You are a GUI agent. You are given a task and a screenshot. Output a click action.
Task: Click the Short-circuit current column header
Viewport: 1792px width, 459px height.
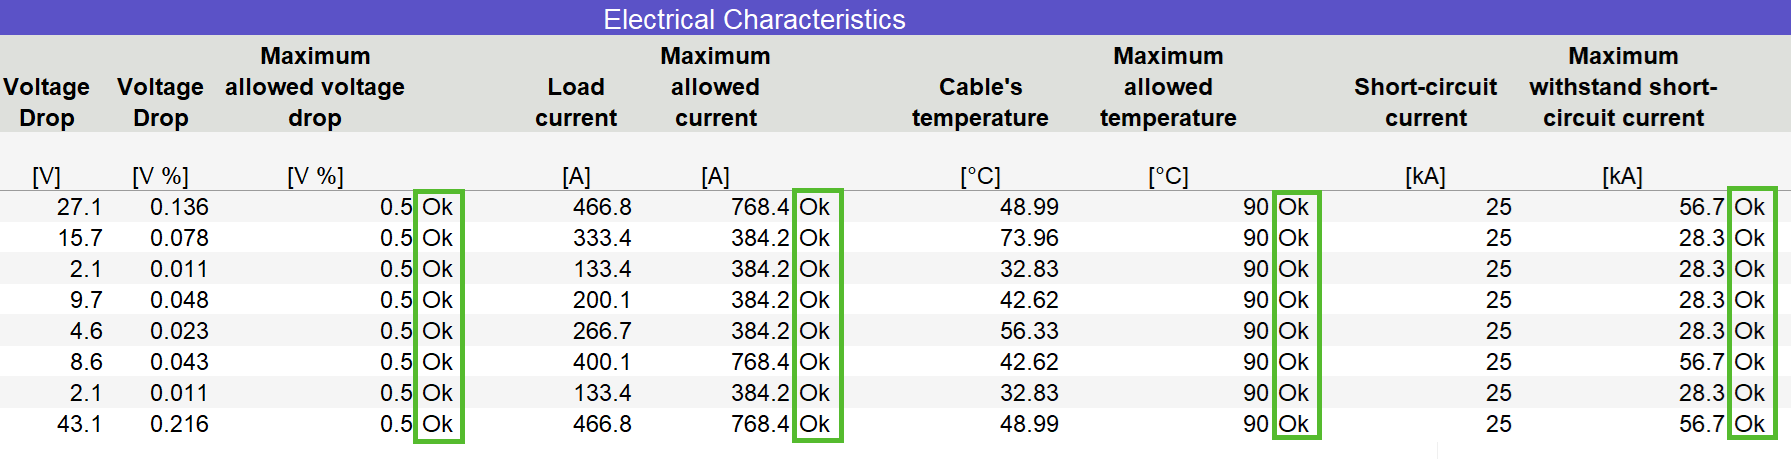coord(1425,102)
